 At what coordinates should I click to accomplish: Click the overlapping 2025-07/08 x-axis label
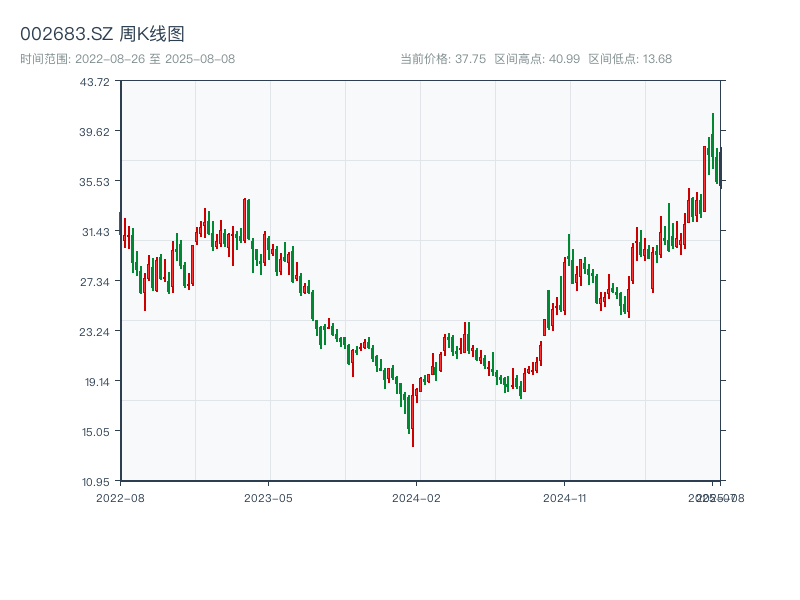[x=714, y=497]
